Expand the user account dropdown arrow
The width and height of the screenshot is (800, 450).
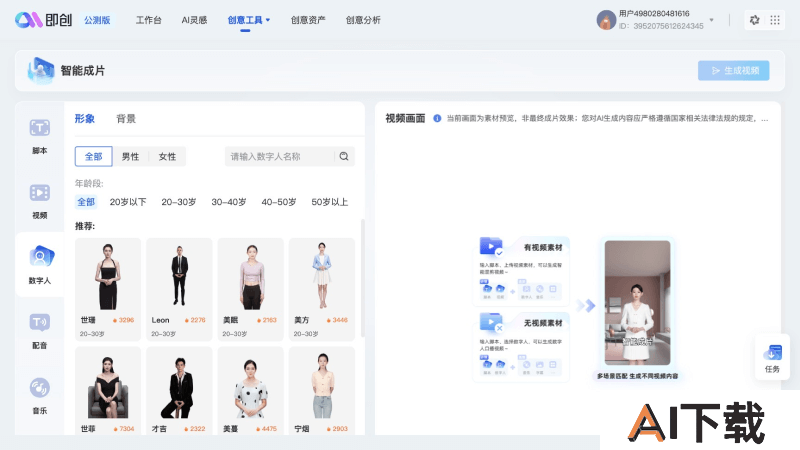[712, 20]
